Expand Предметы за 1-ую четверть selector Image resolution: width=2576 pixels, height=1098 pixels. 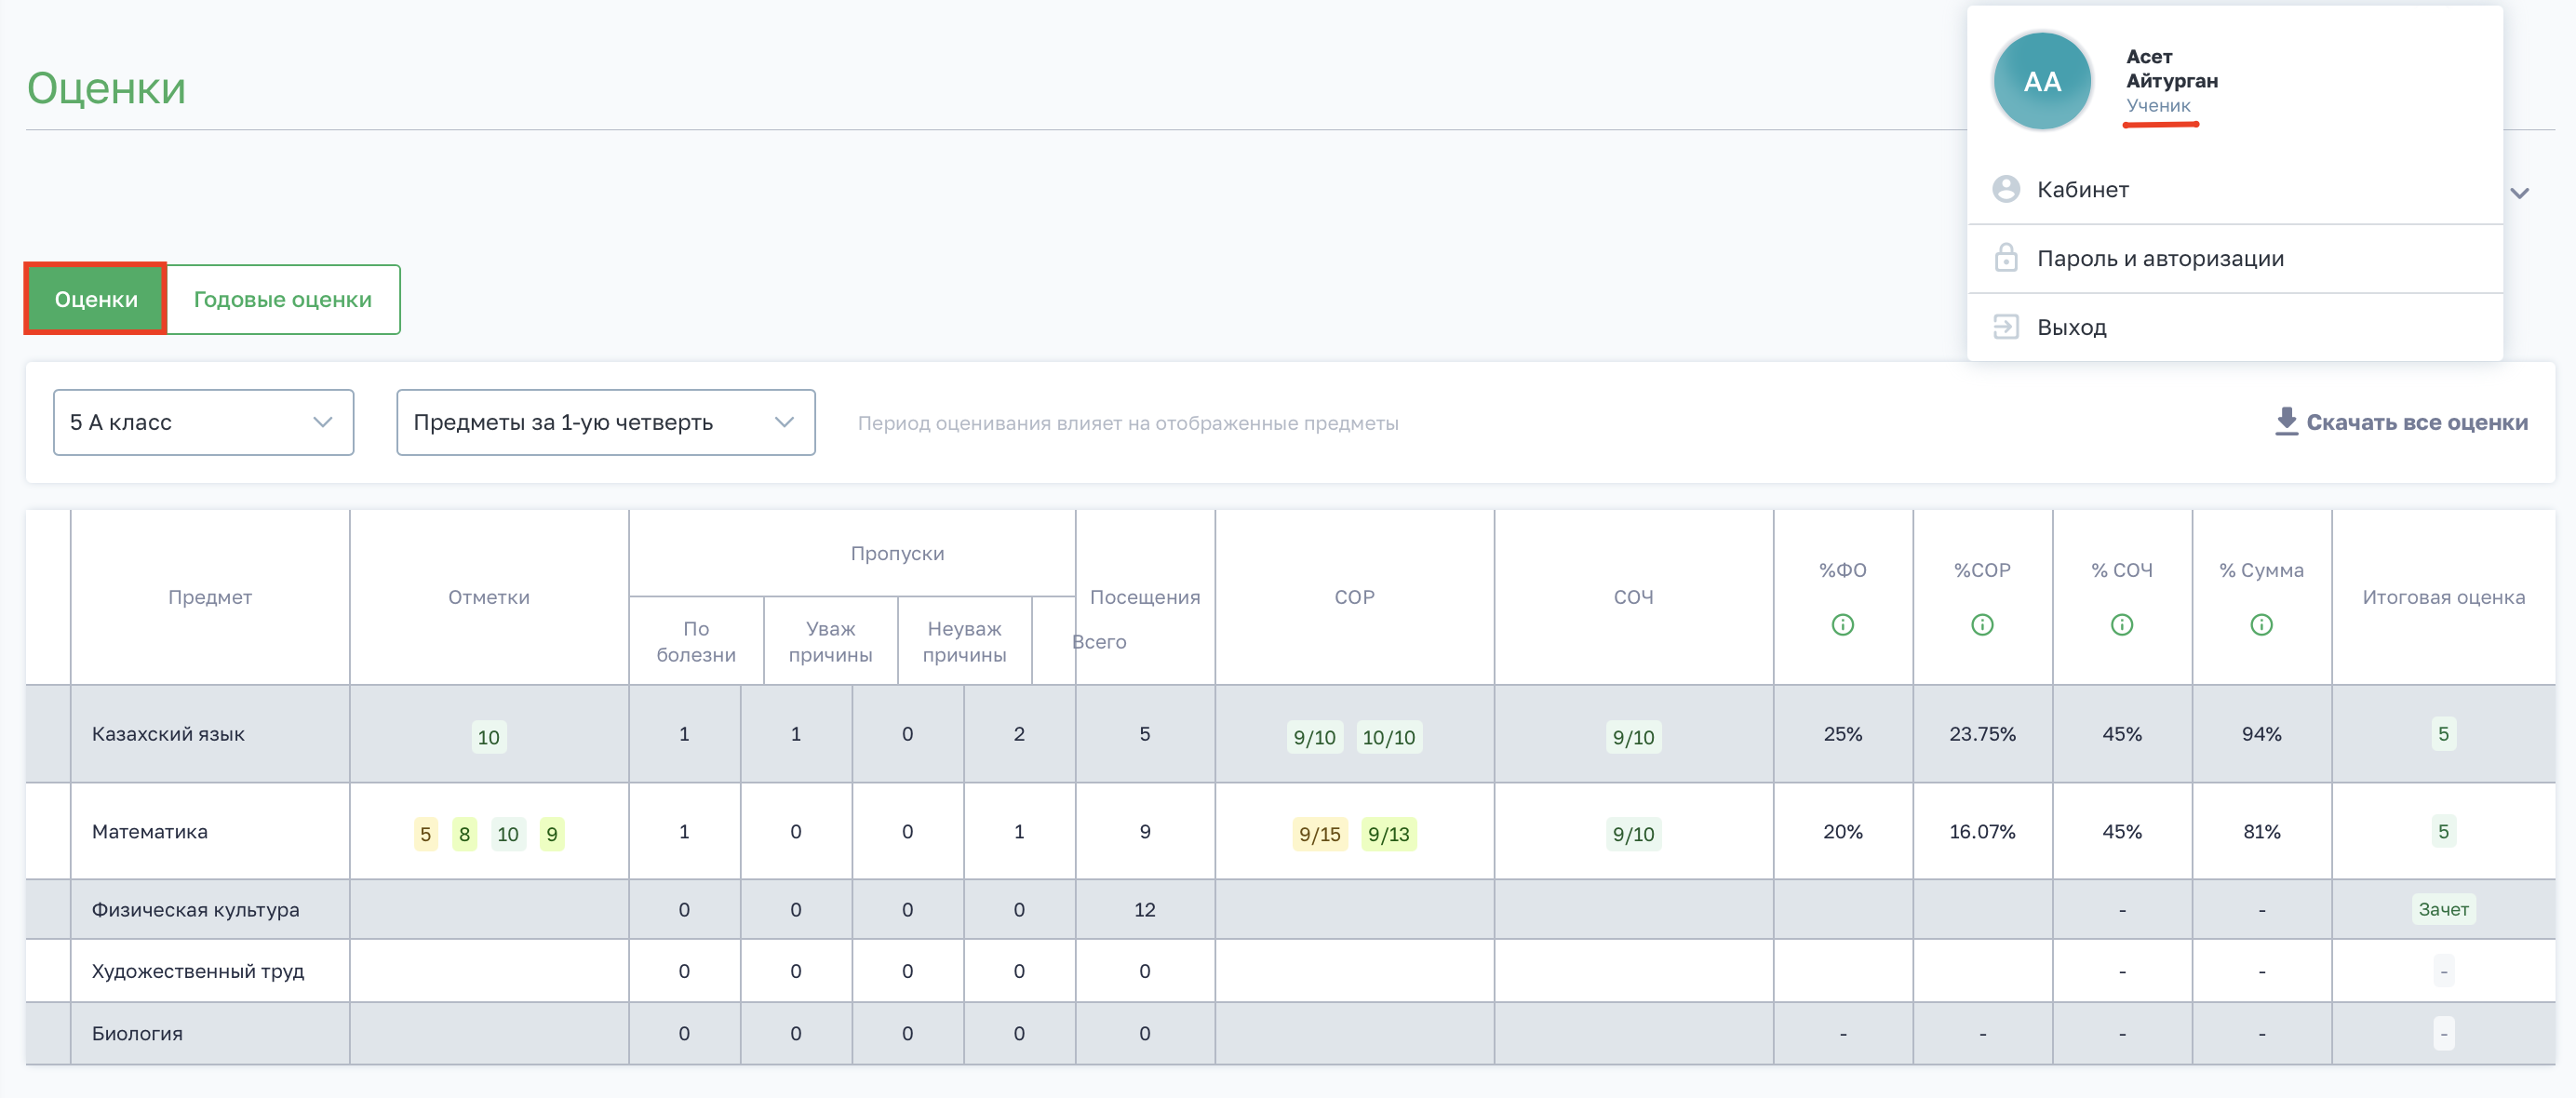pyautogui.click(x=605, y=422)
